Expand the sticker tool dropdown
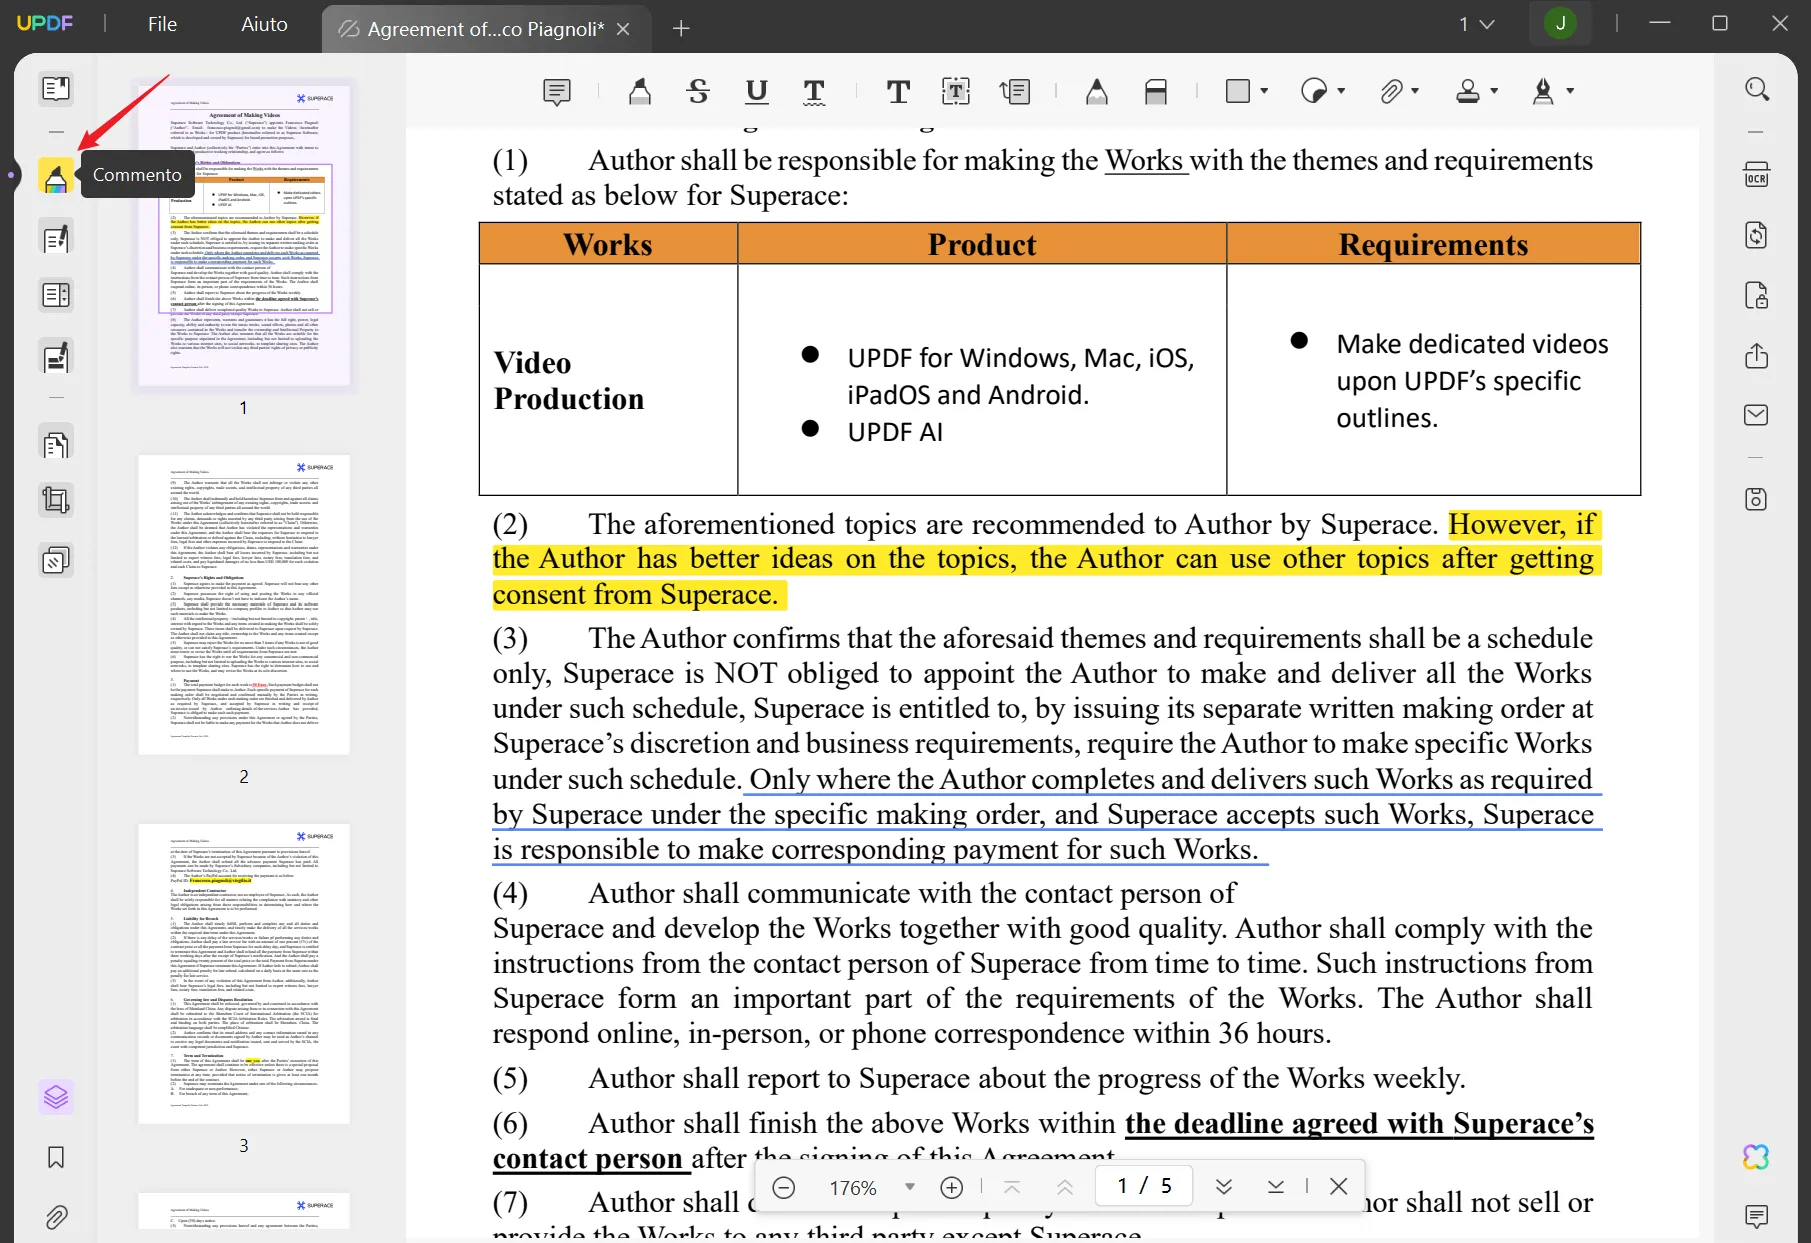Screen dimensions: 1811x1243 point(1341,91)
